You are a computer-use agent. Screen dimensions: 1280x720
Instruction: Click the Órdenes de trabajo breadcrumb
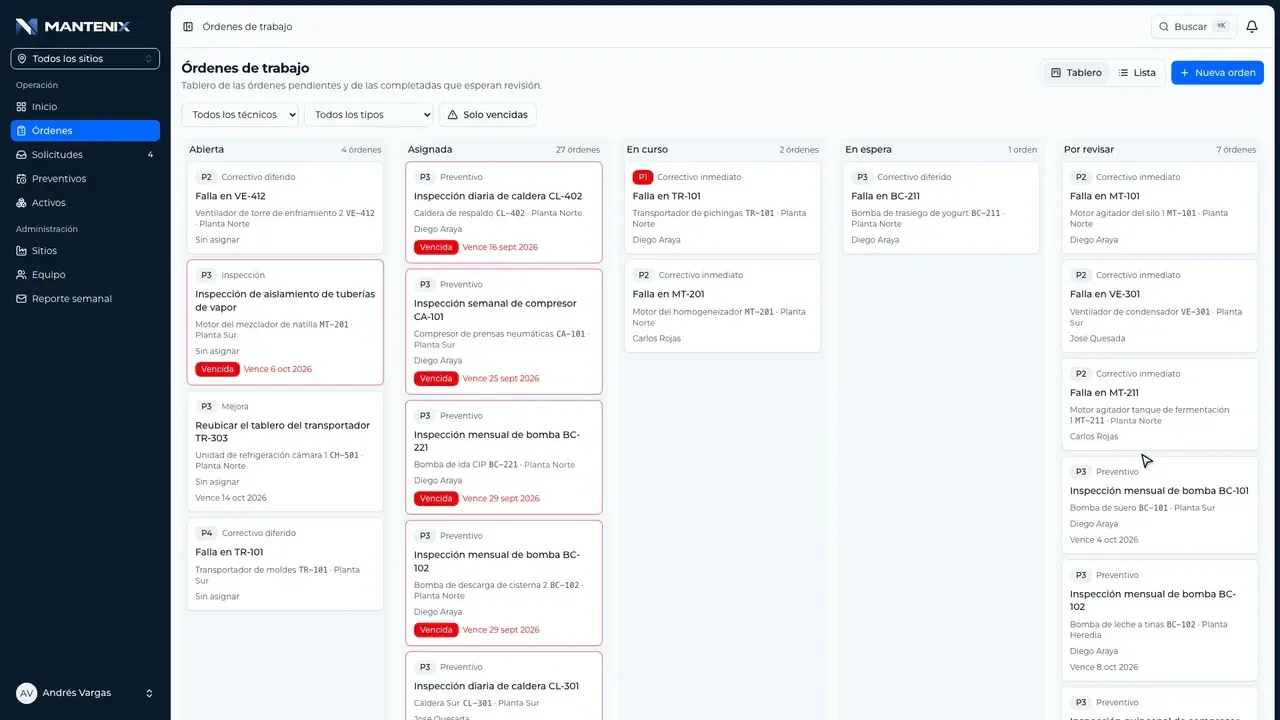click(x=247, y=27)
